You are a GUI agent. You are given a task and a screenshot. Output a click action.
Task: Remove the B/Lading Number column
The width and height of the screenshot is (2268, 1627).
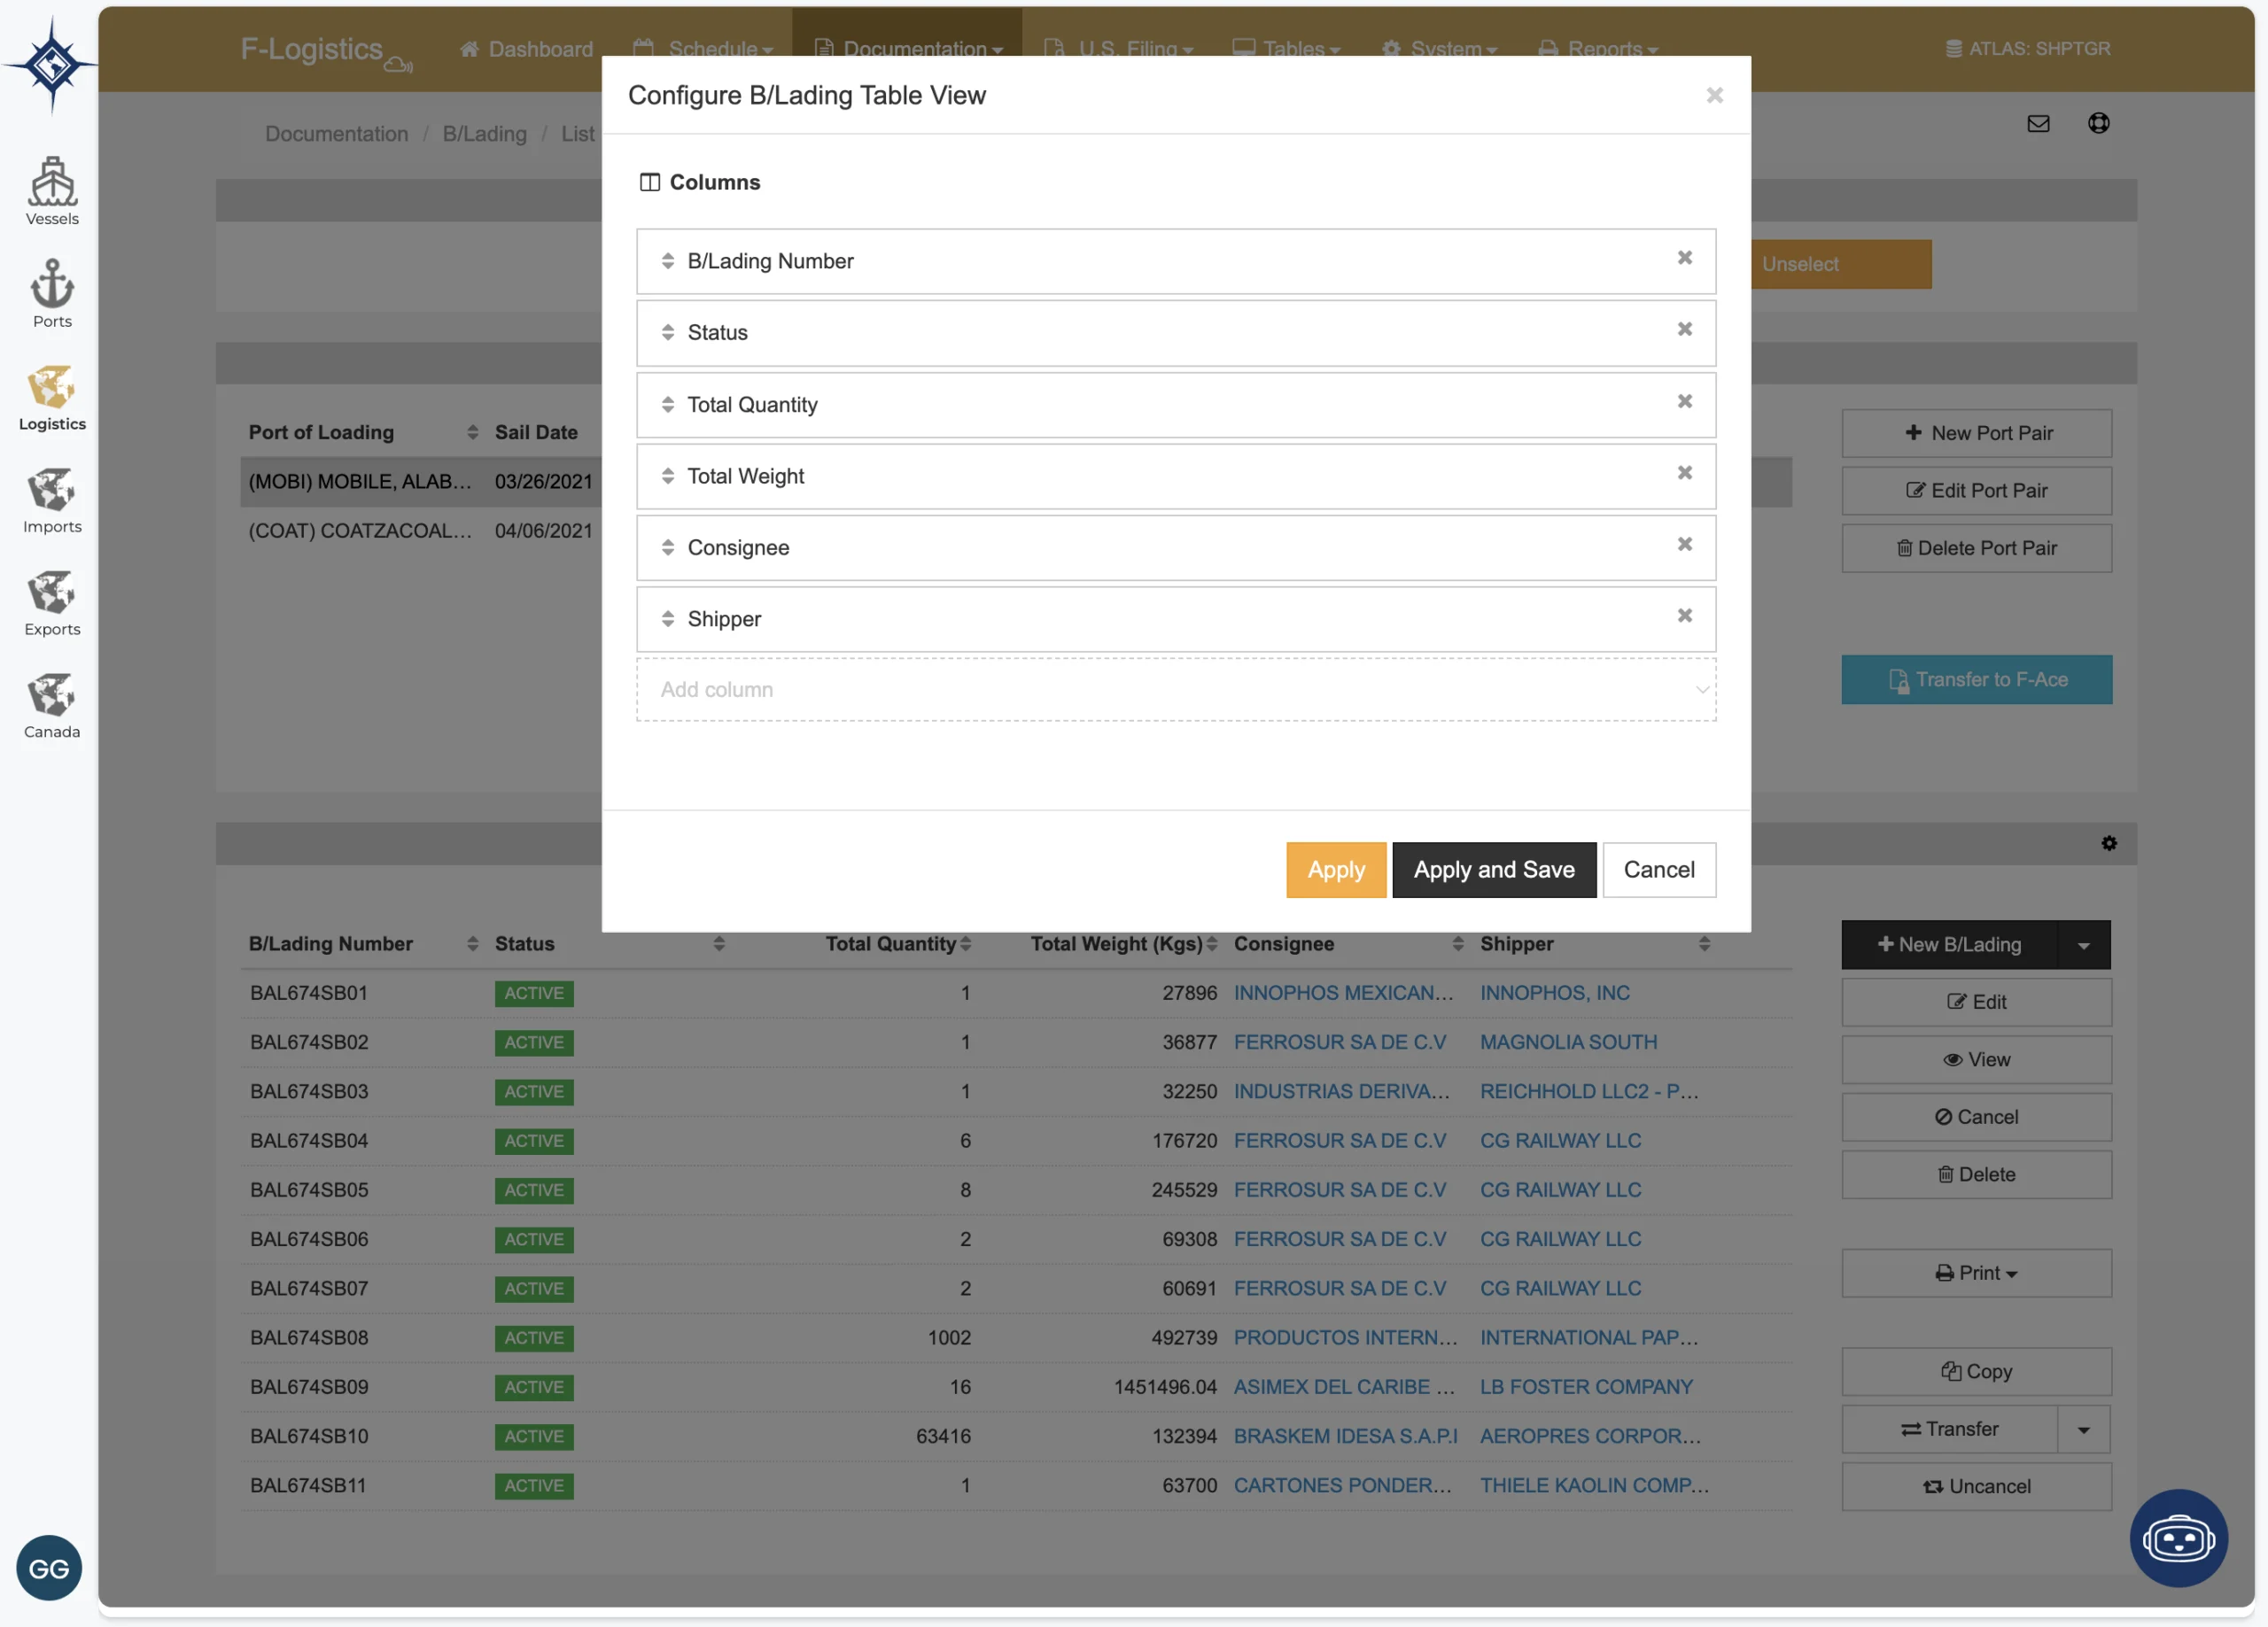coord(1684,258)
